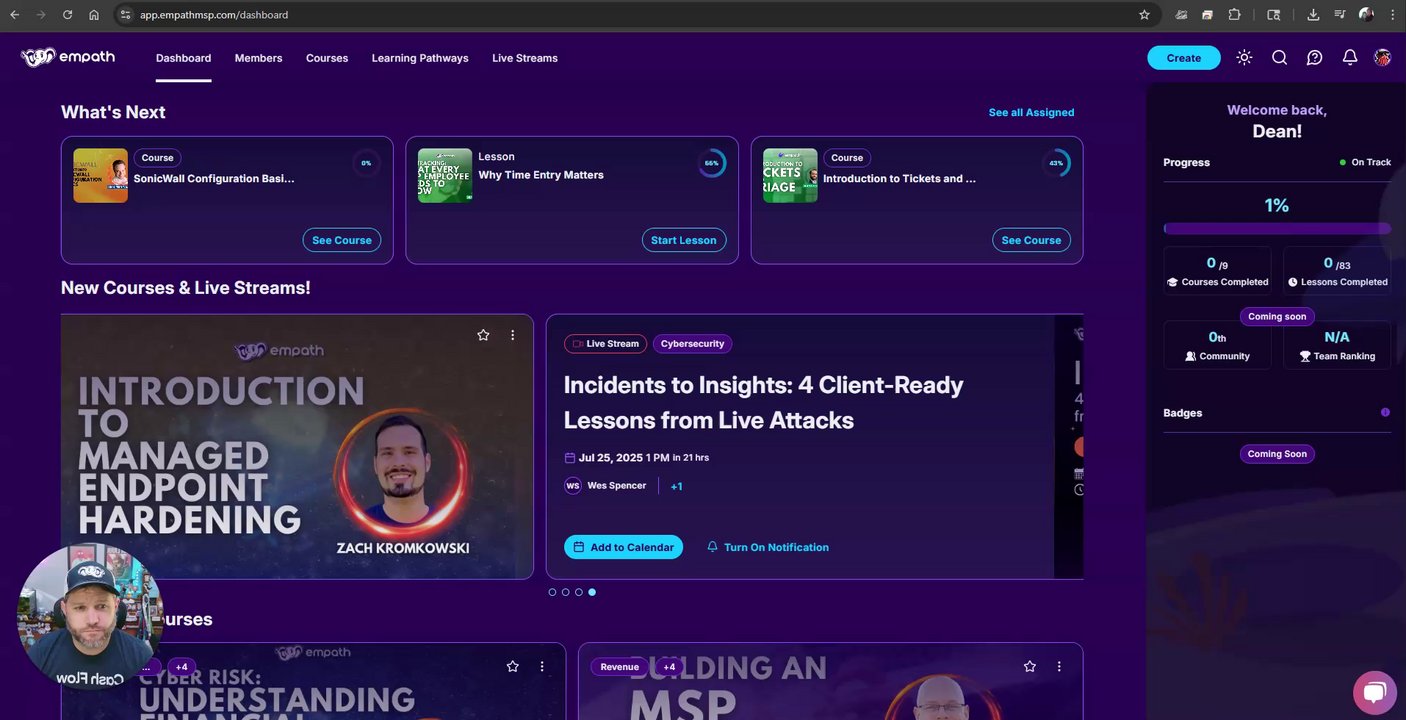This screenshot has width=1406, height=720.
Task: Click the empath logo
Action: point(68,57)
